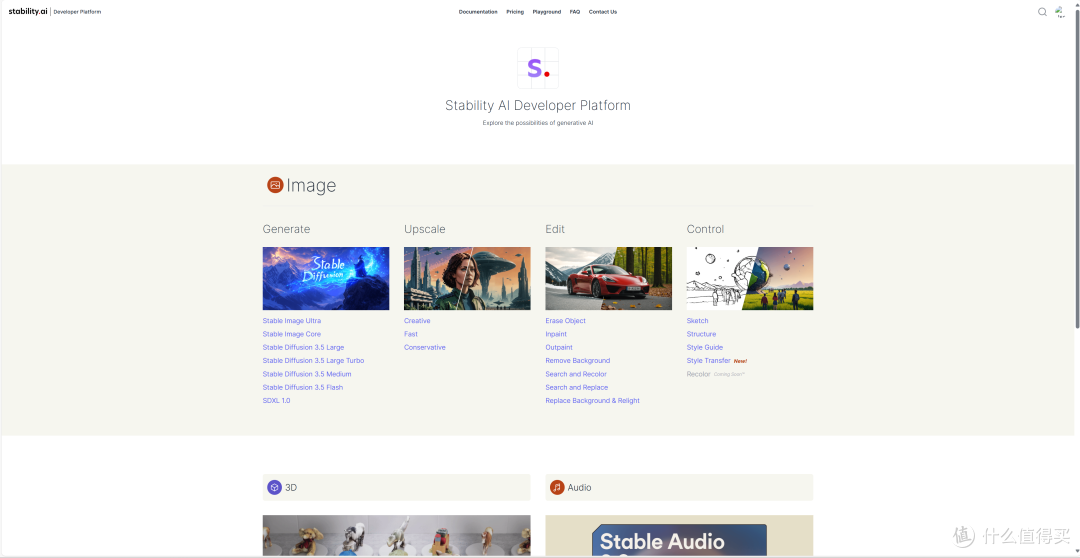Open the Search and Replace link

tap(577, 387)
